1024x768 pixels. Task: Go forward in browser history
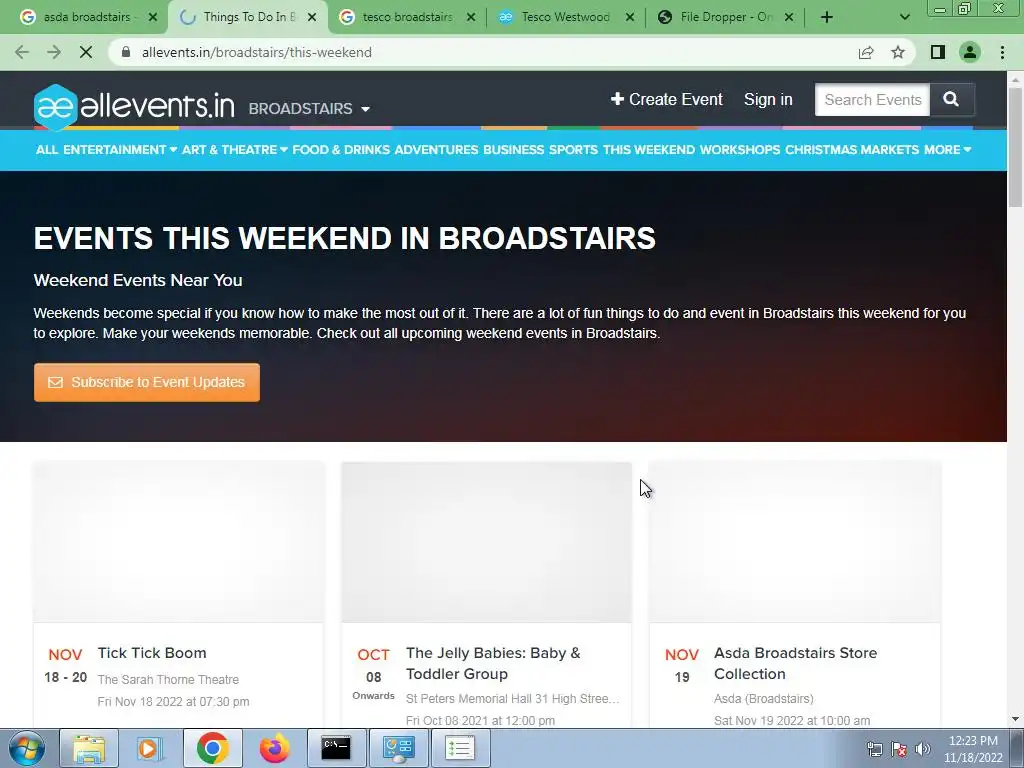pos(54,52)
